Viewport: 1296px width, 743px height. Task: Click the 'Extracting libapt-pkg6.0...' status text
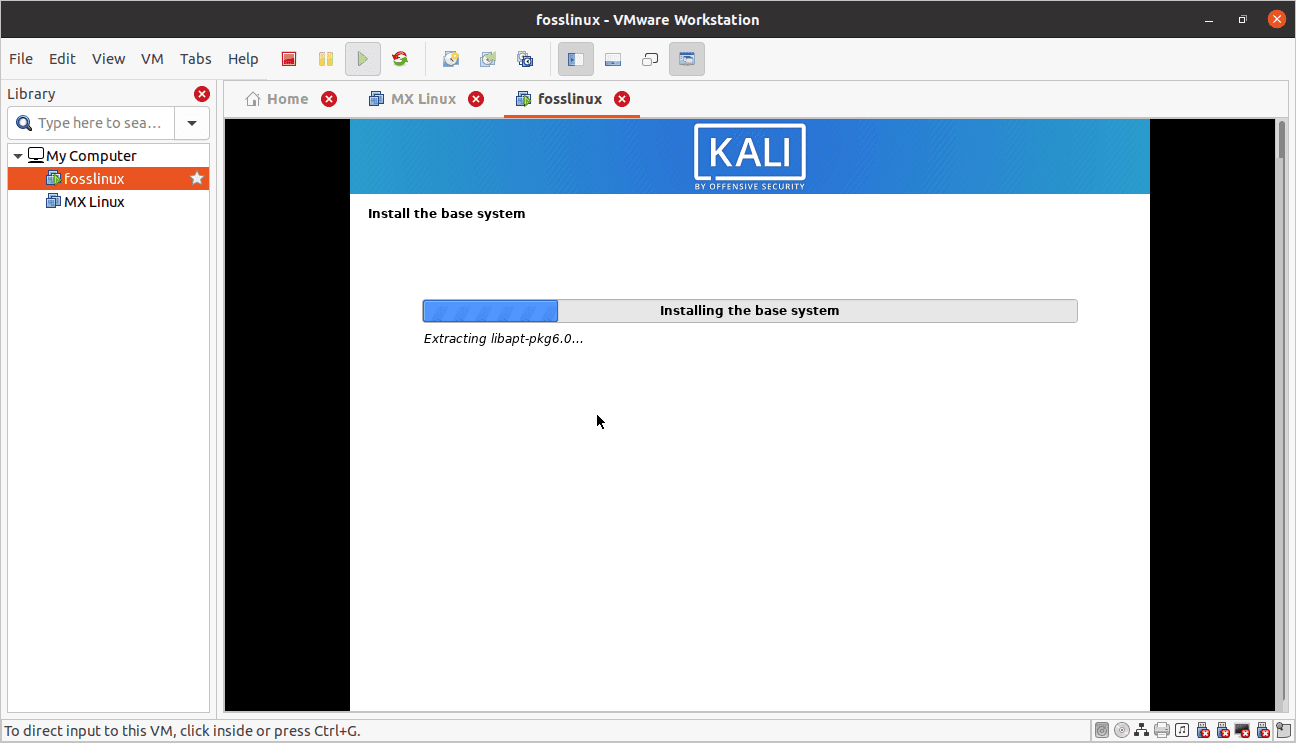pos(503,339)
